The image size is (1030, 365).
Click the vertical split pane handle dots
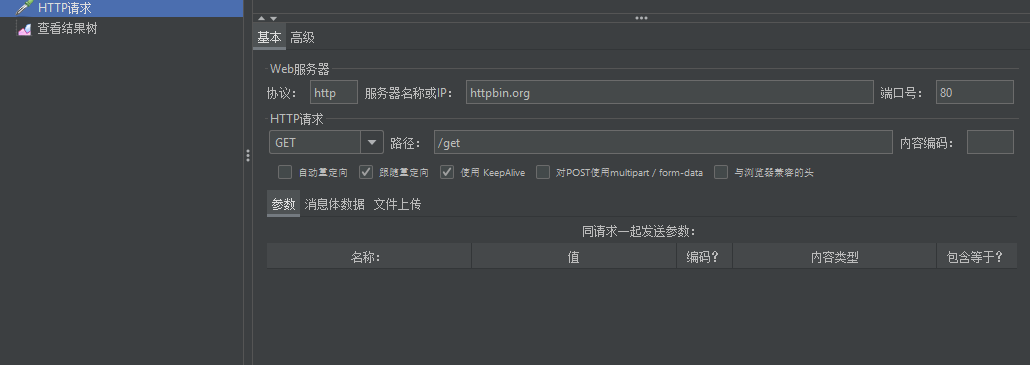click(248, 156)
